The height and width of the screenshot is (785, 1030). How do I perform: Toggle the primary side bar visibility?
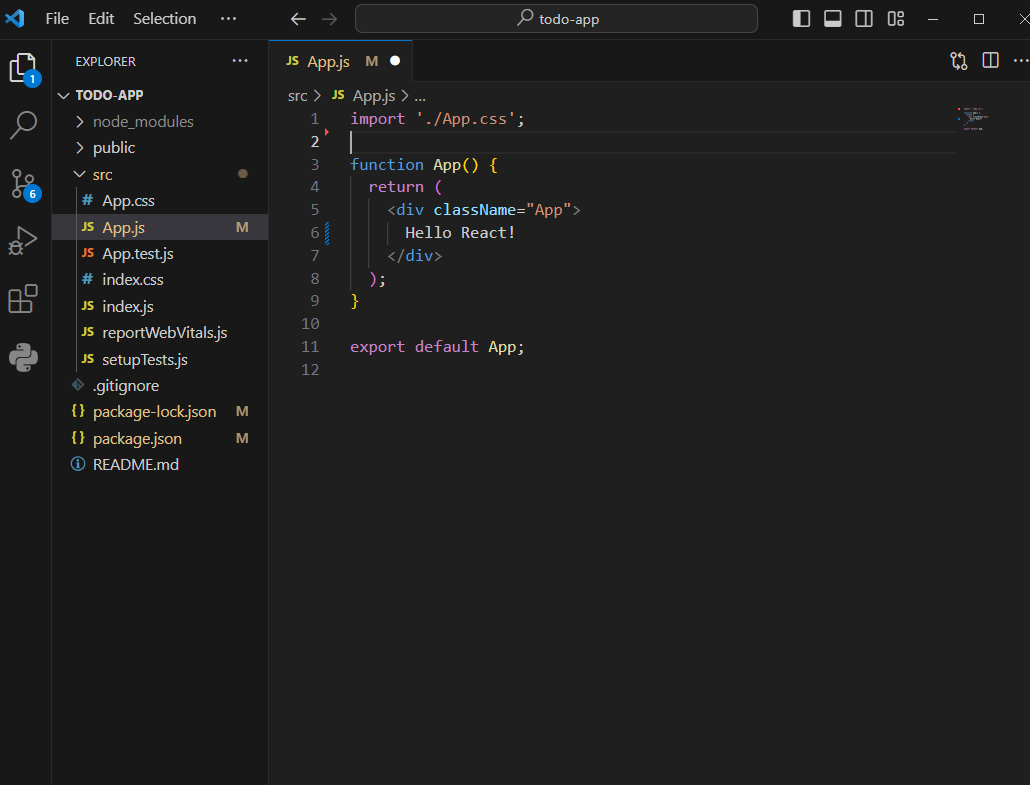pyautogui.click(x=801, y=19)
